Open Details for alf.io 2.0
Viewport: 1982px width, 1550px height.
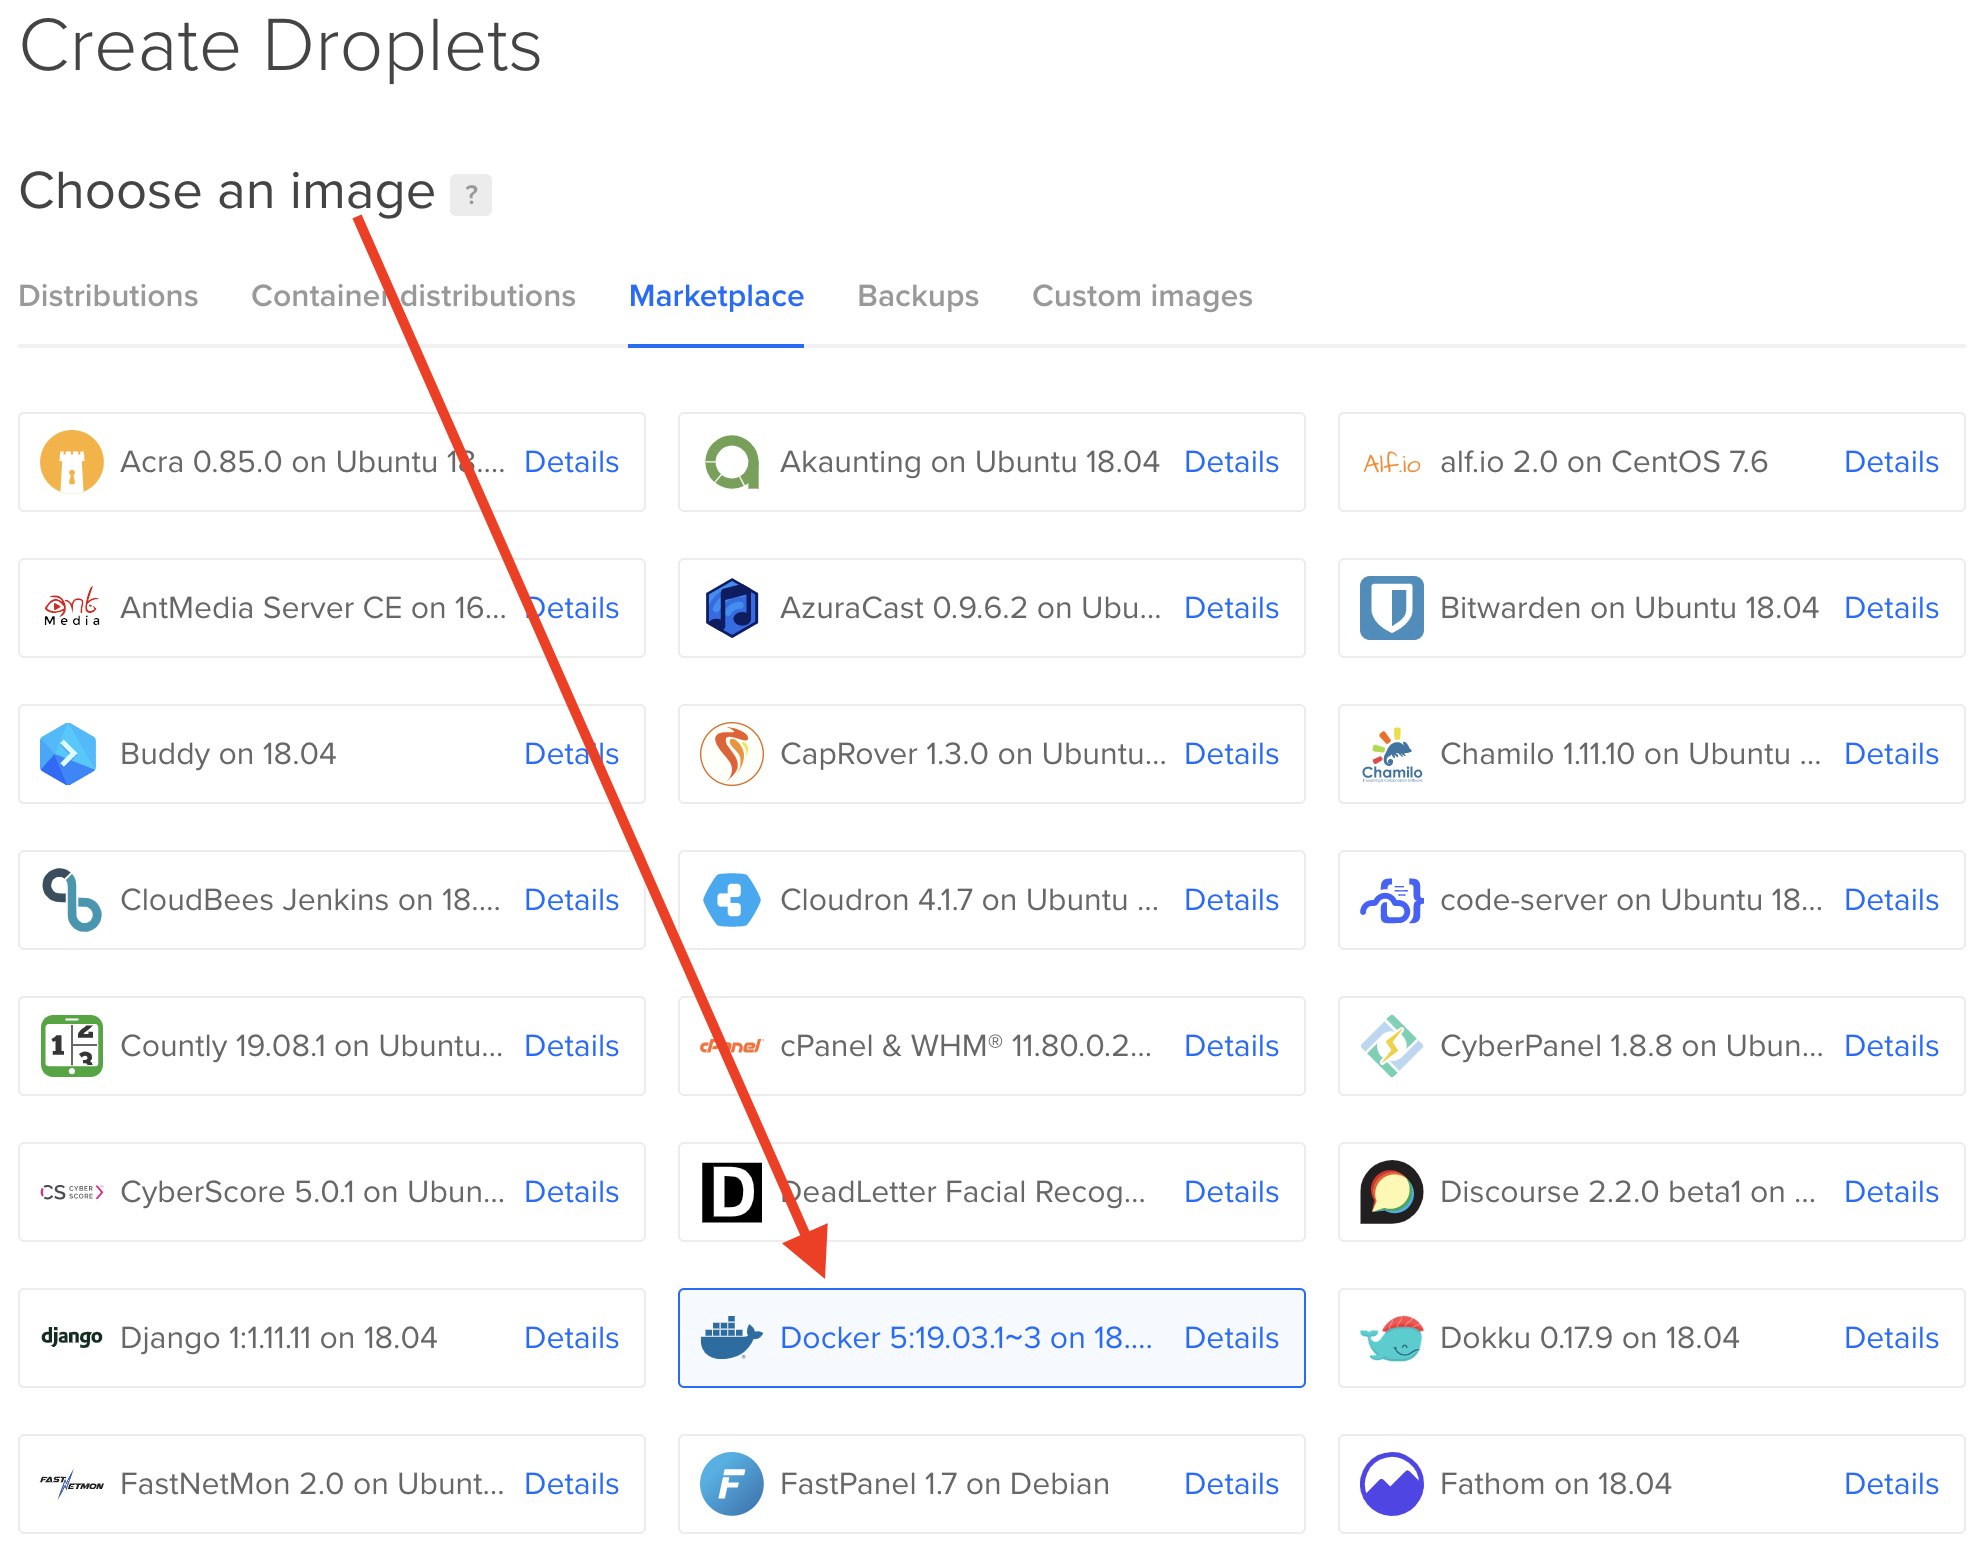(x=1891, y=462)
